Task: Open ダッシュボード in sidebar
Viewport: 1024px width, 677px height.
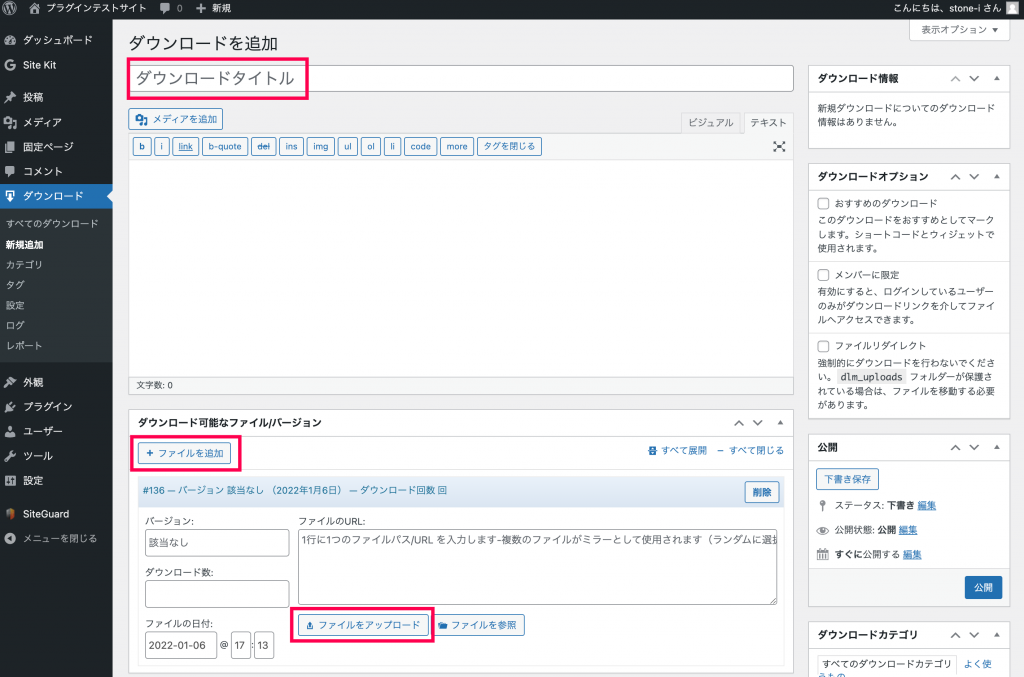Action: pos(56,40)
